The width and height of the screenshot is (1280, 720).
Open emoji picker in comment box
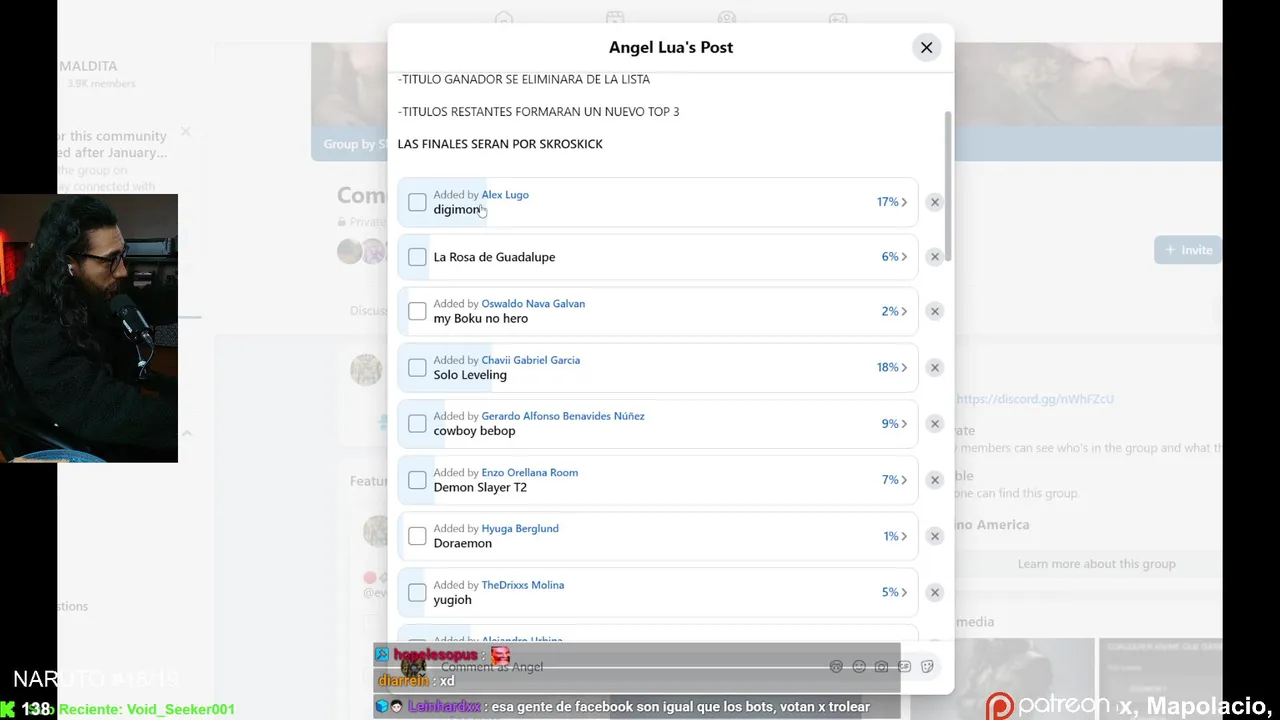(859, 667)
